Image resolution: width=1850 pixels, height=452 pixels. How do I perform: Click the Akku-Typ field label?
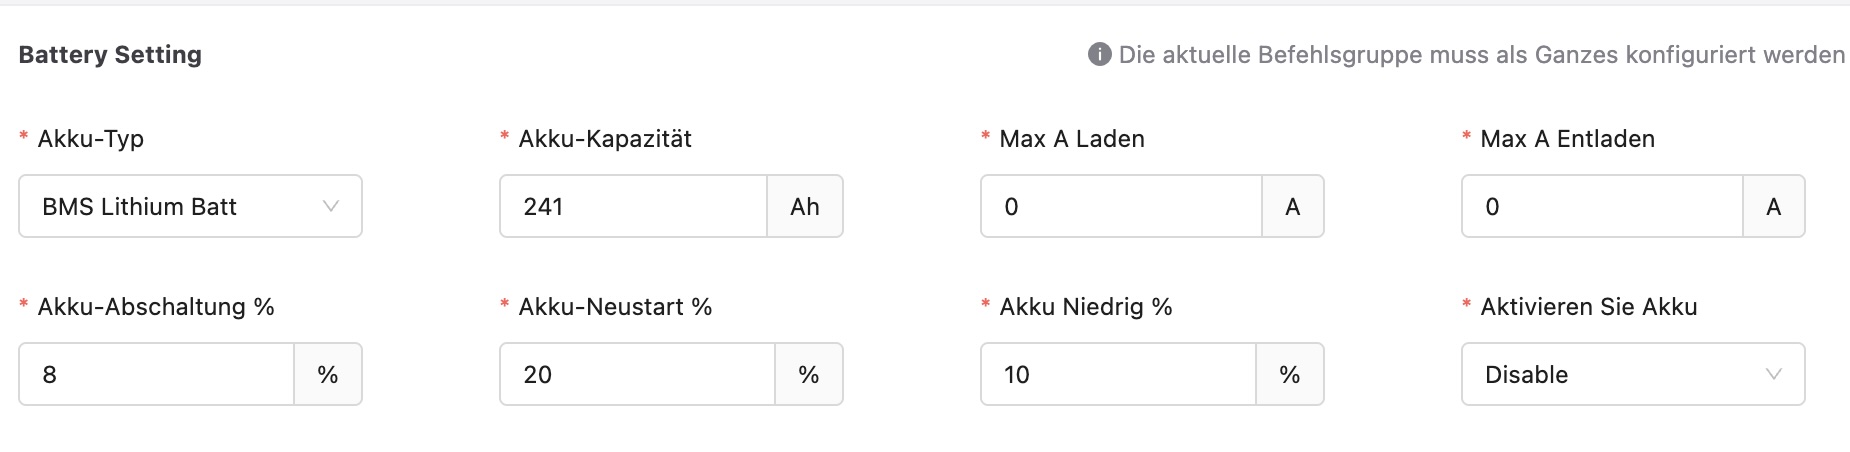pos(91,139)
